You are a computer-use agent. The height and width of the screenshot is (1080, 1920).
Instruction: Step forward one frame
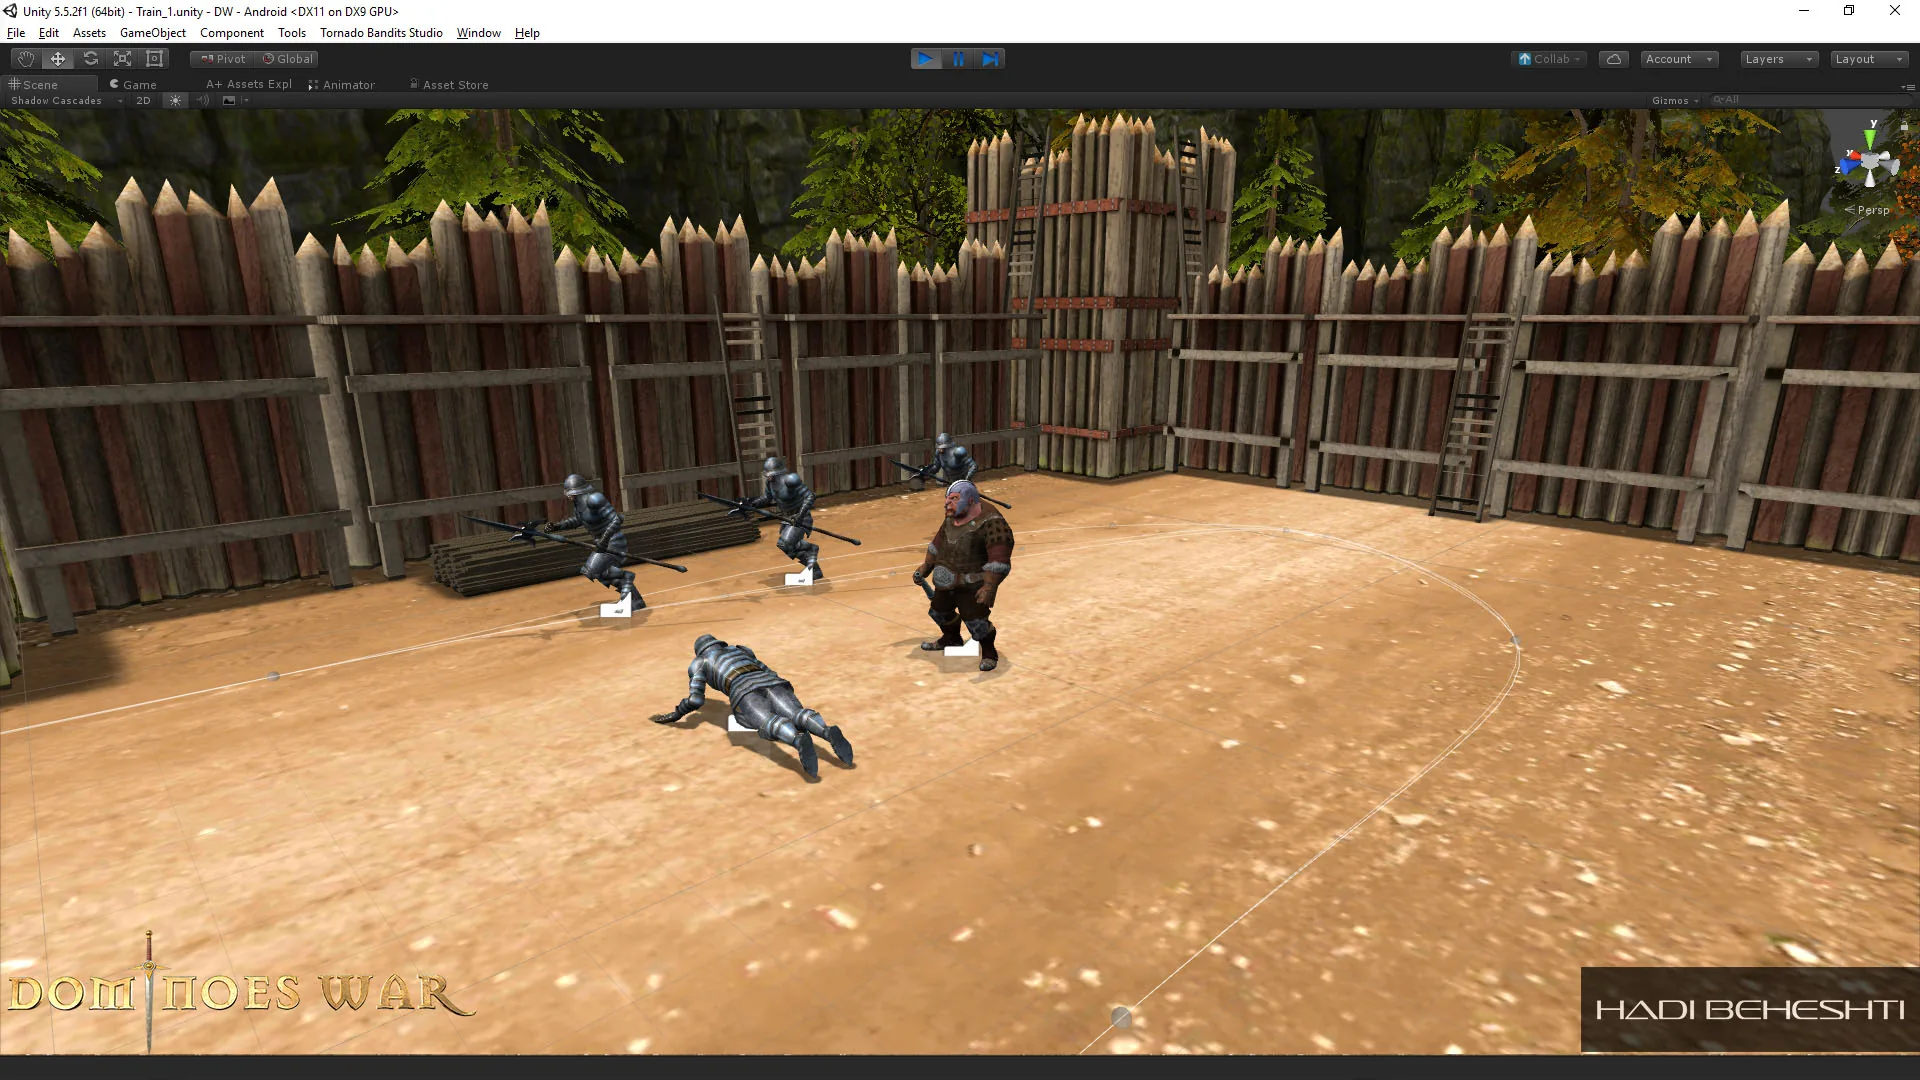(x=990, y=59)
